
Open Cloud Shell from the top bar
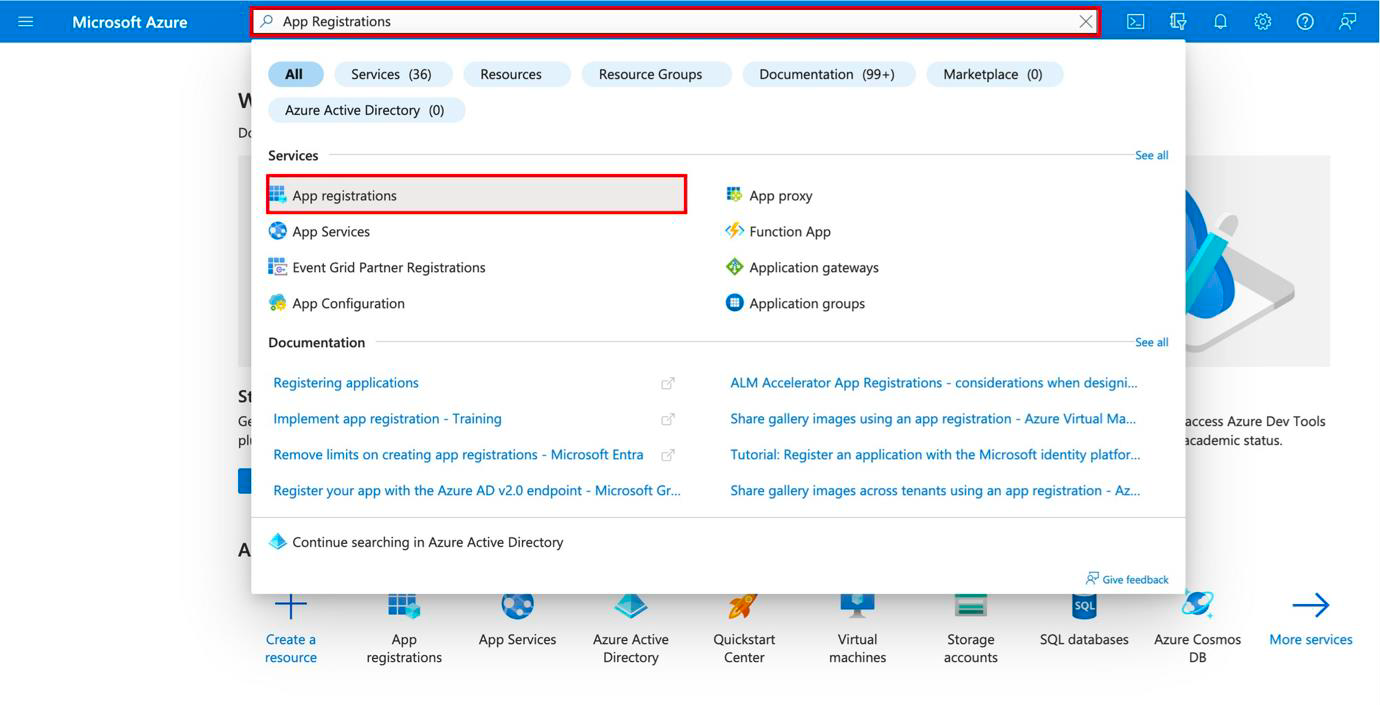(1136, 21)
